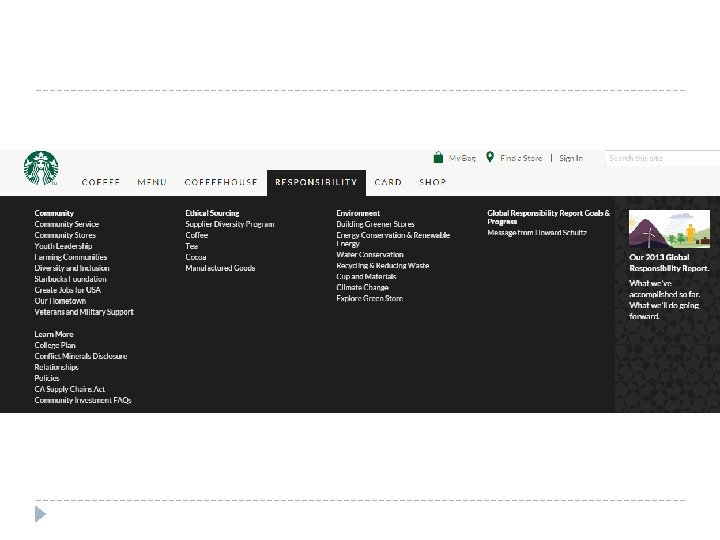Screen dimensions: 720x540
Task: Open the Coffee navigation menu
Action: (x=101, y=182)
